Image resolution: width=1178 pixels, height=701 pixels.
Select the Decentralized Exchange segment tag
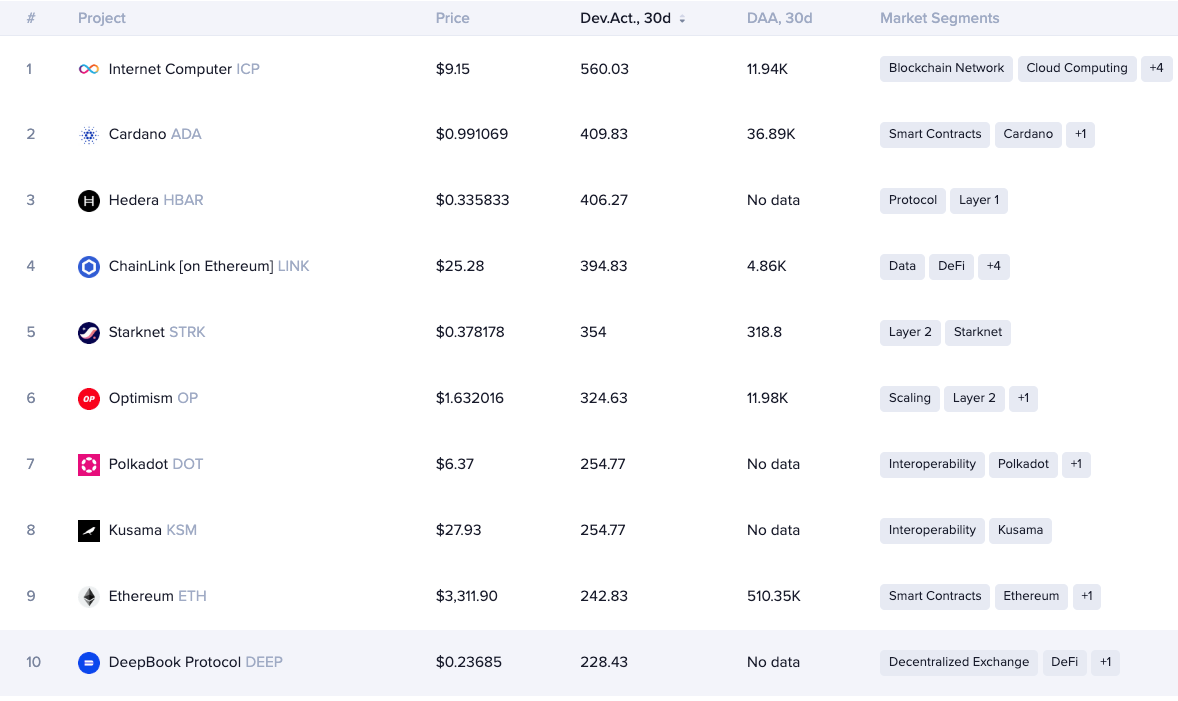point(959,663)
